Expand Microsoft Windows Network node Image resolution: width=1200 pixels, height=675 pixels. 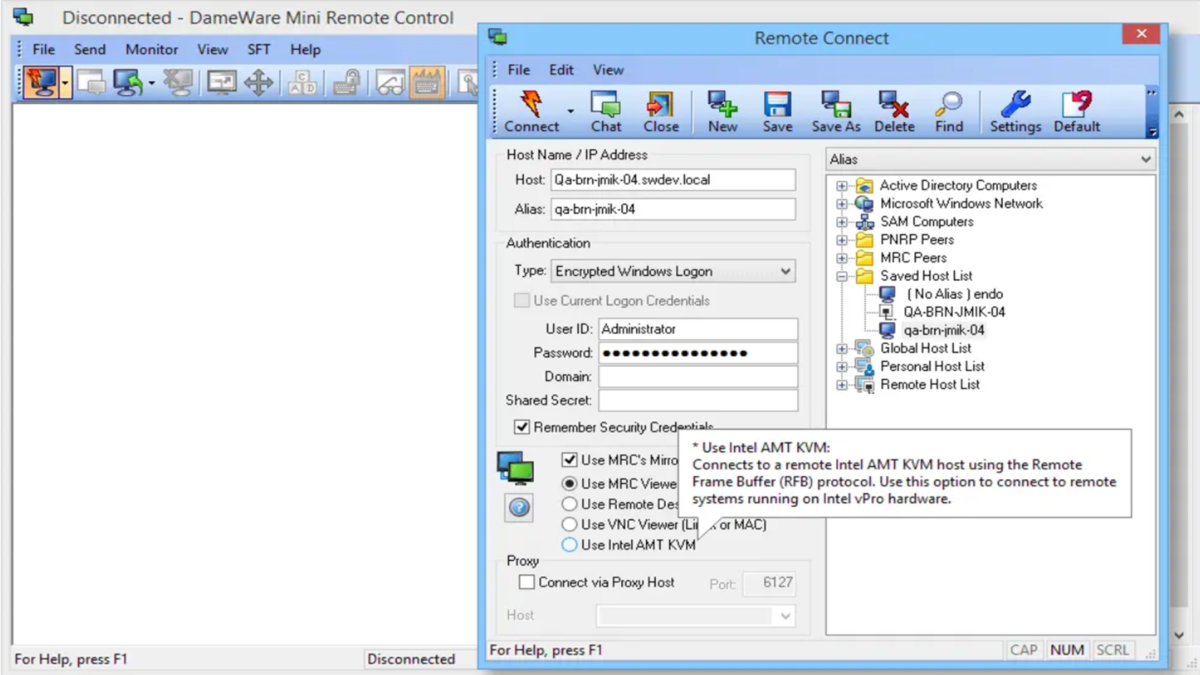click(x=842, y=204)
